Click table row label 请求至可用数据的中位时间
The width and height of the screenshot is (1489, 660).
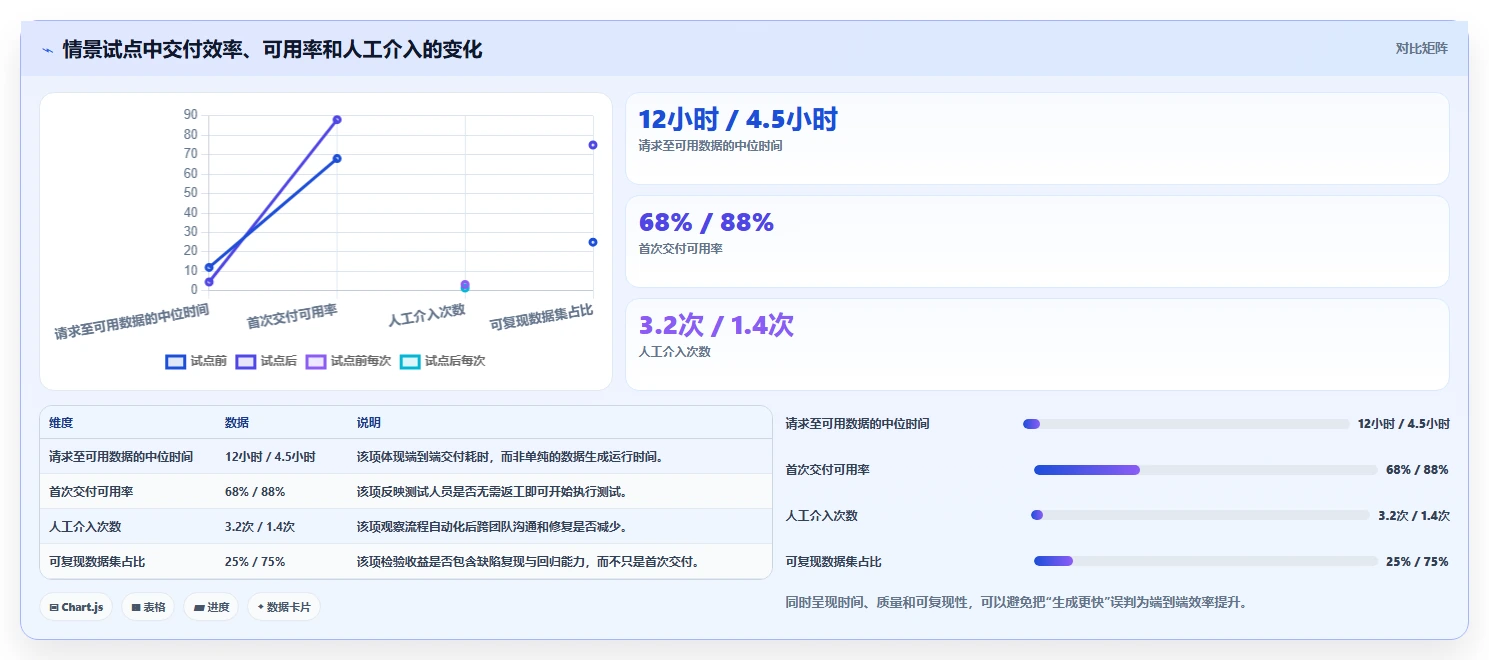(x=121, y=456)
